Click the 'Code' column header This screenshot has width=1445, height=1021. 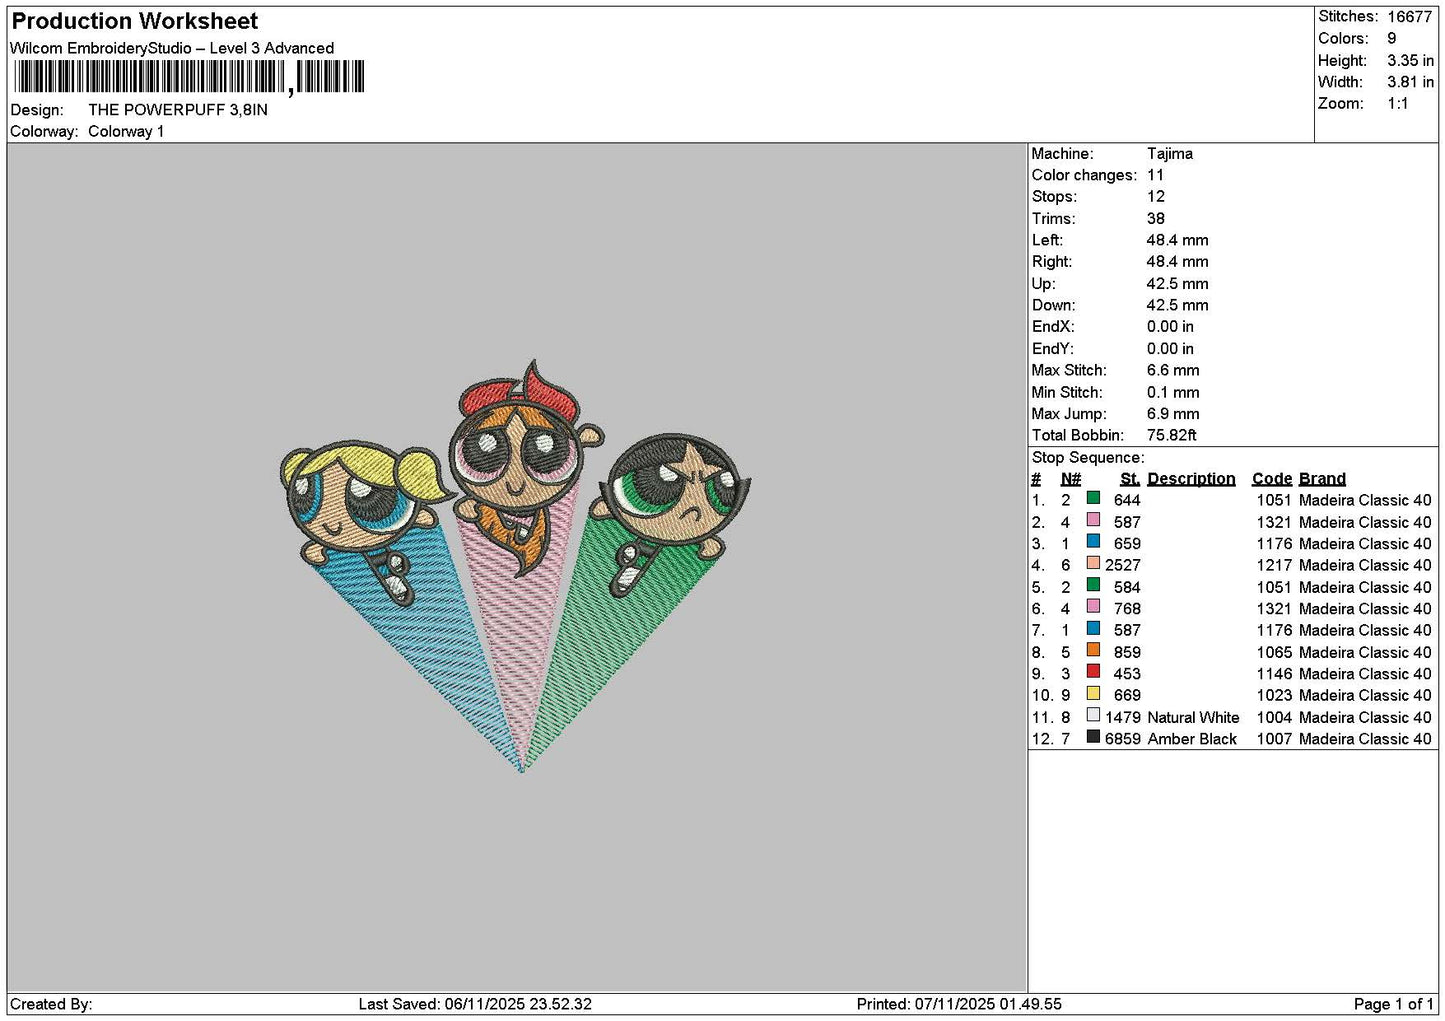[1272, 479]
